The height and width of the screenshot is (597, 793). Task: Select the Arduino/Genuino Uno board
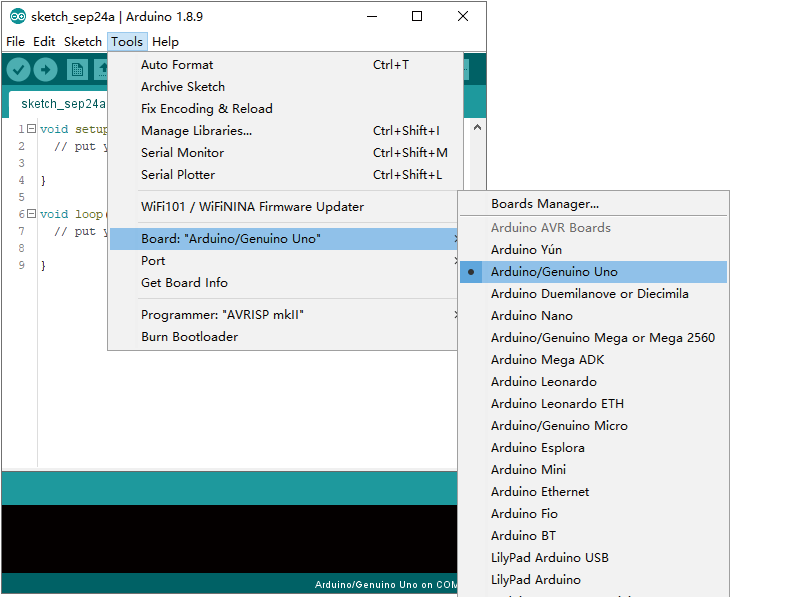point(594,272)
